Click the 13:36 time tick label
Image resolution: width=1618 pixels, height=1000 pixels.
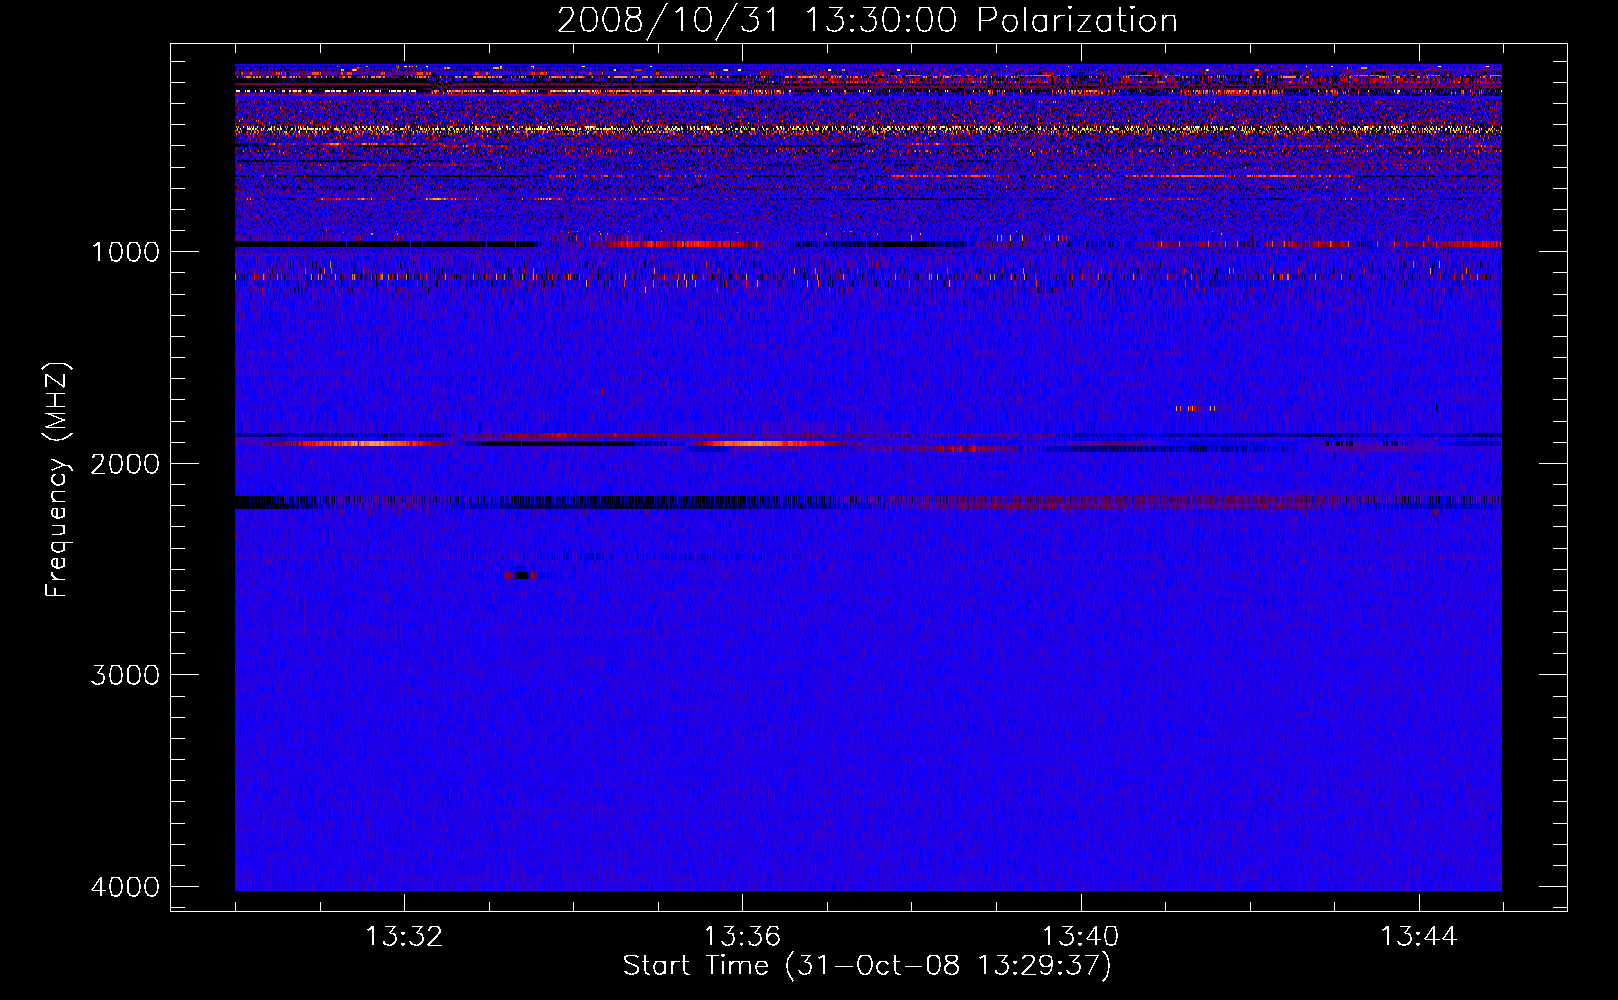(x=742, y=937)
